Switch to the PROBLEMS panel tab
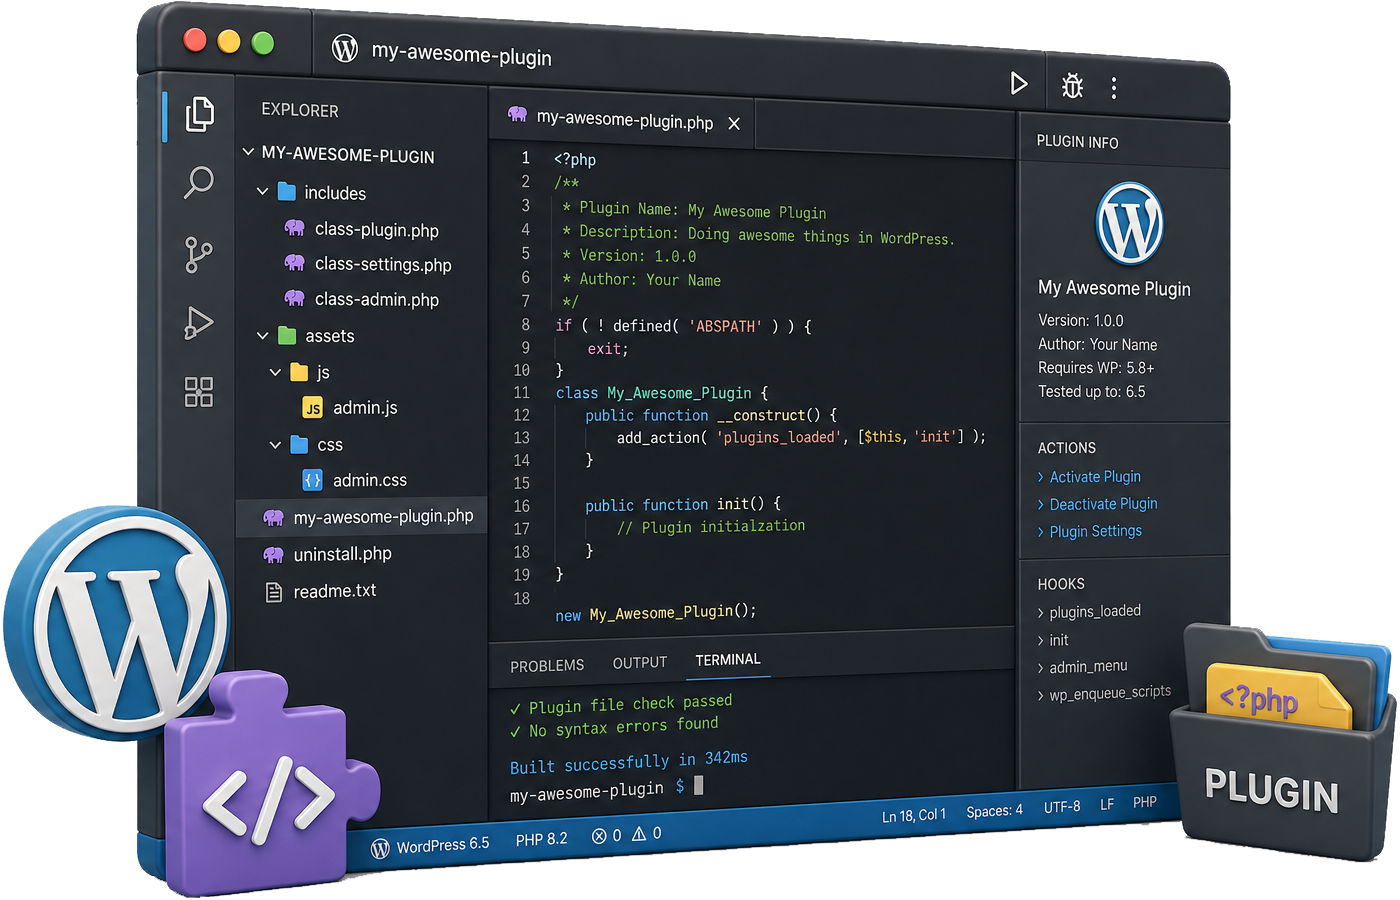Viewport: 1400px width, 900px height. tap(547, 666)
